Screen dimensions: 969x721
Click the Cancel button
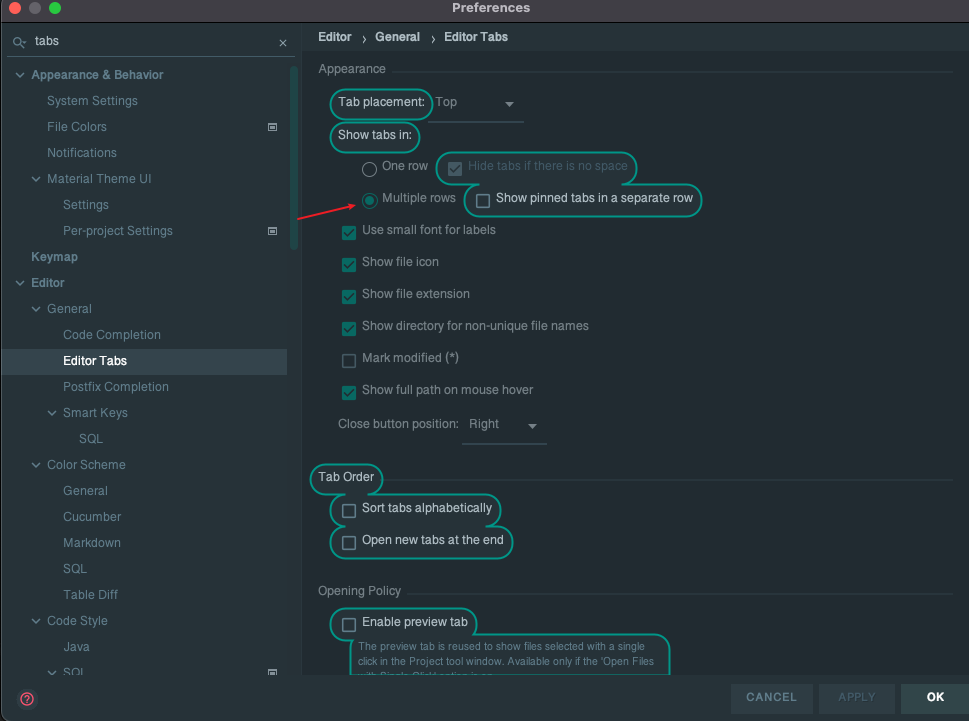point(771,697)
